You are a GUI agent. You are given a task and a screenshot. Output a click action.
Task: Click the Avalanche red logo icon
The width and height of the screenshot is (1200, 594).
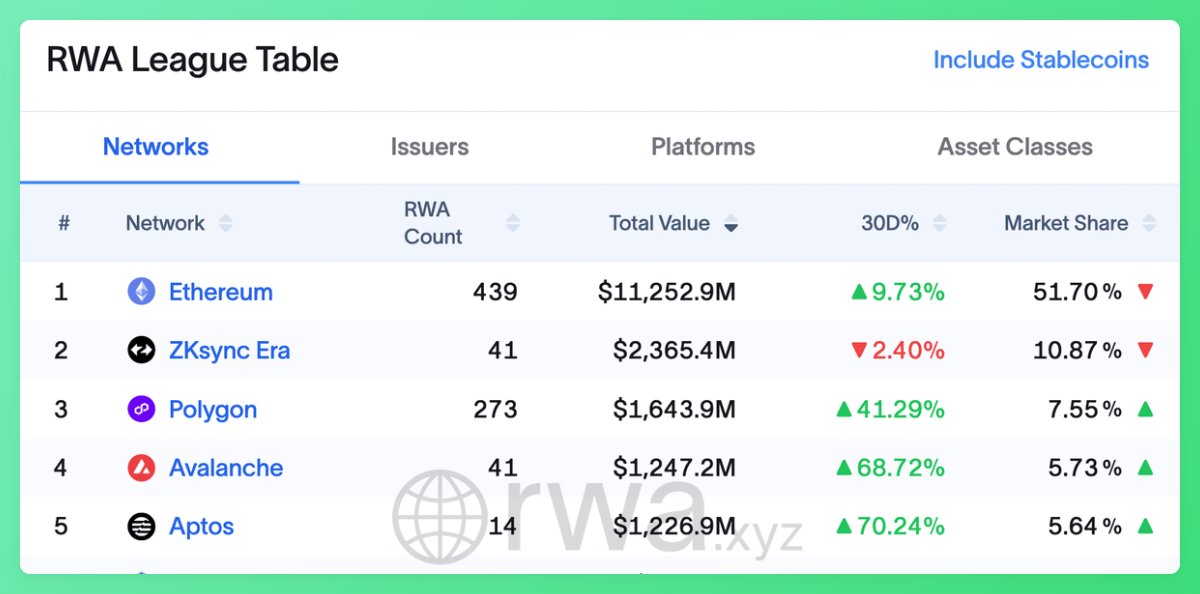pyautogui.click(x=141, y=467)
